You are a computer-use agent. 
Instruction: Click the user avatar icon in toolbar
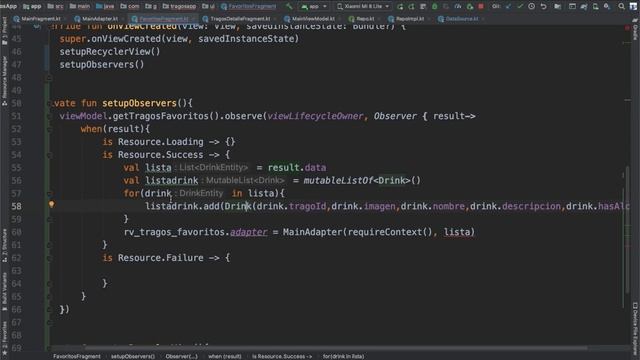[633, 7]
